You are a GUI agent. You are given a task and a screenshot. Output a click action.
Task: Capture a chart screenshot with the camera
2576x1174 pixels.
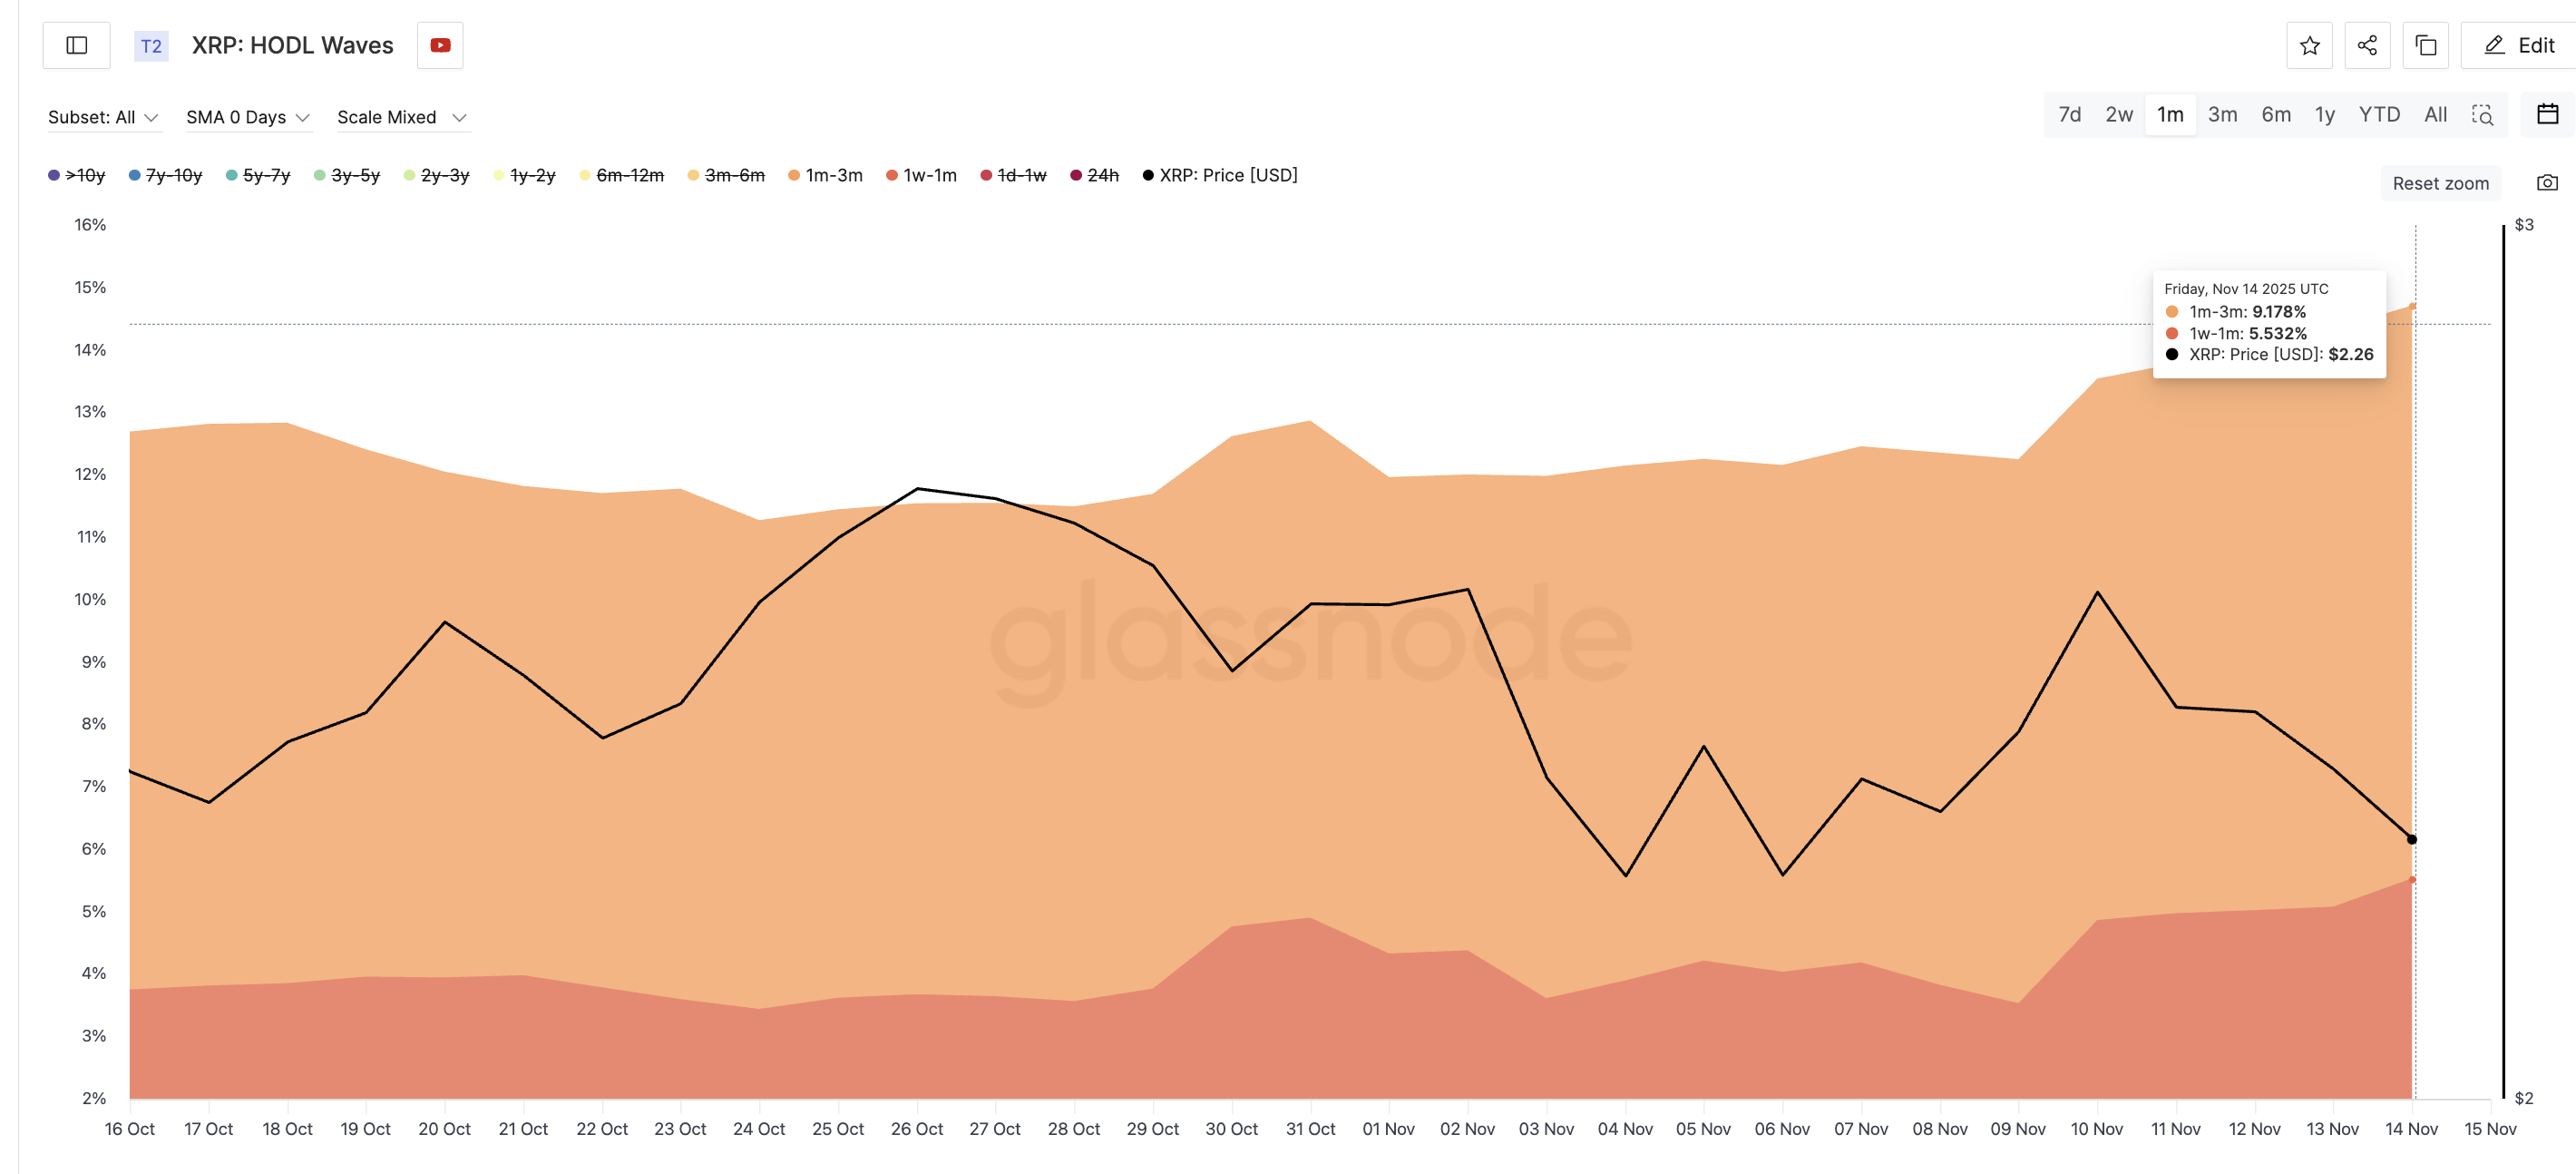(x=2547, y=182)
